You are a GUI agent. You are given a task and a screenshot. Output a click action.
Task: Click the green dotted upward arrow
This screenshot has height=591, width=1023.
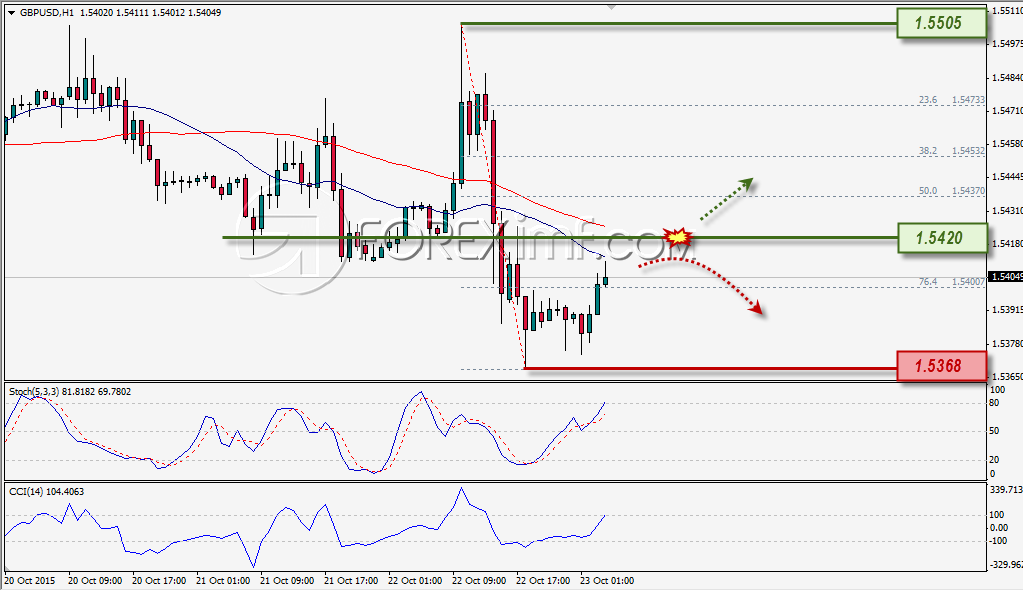[x=726, y=199]
